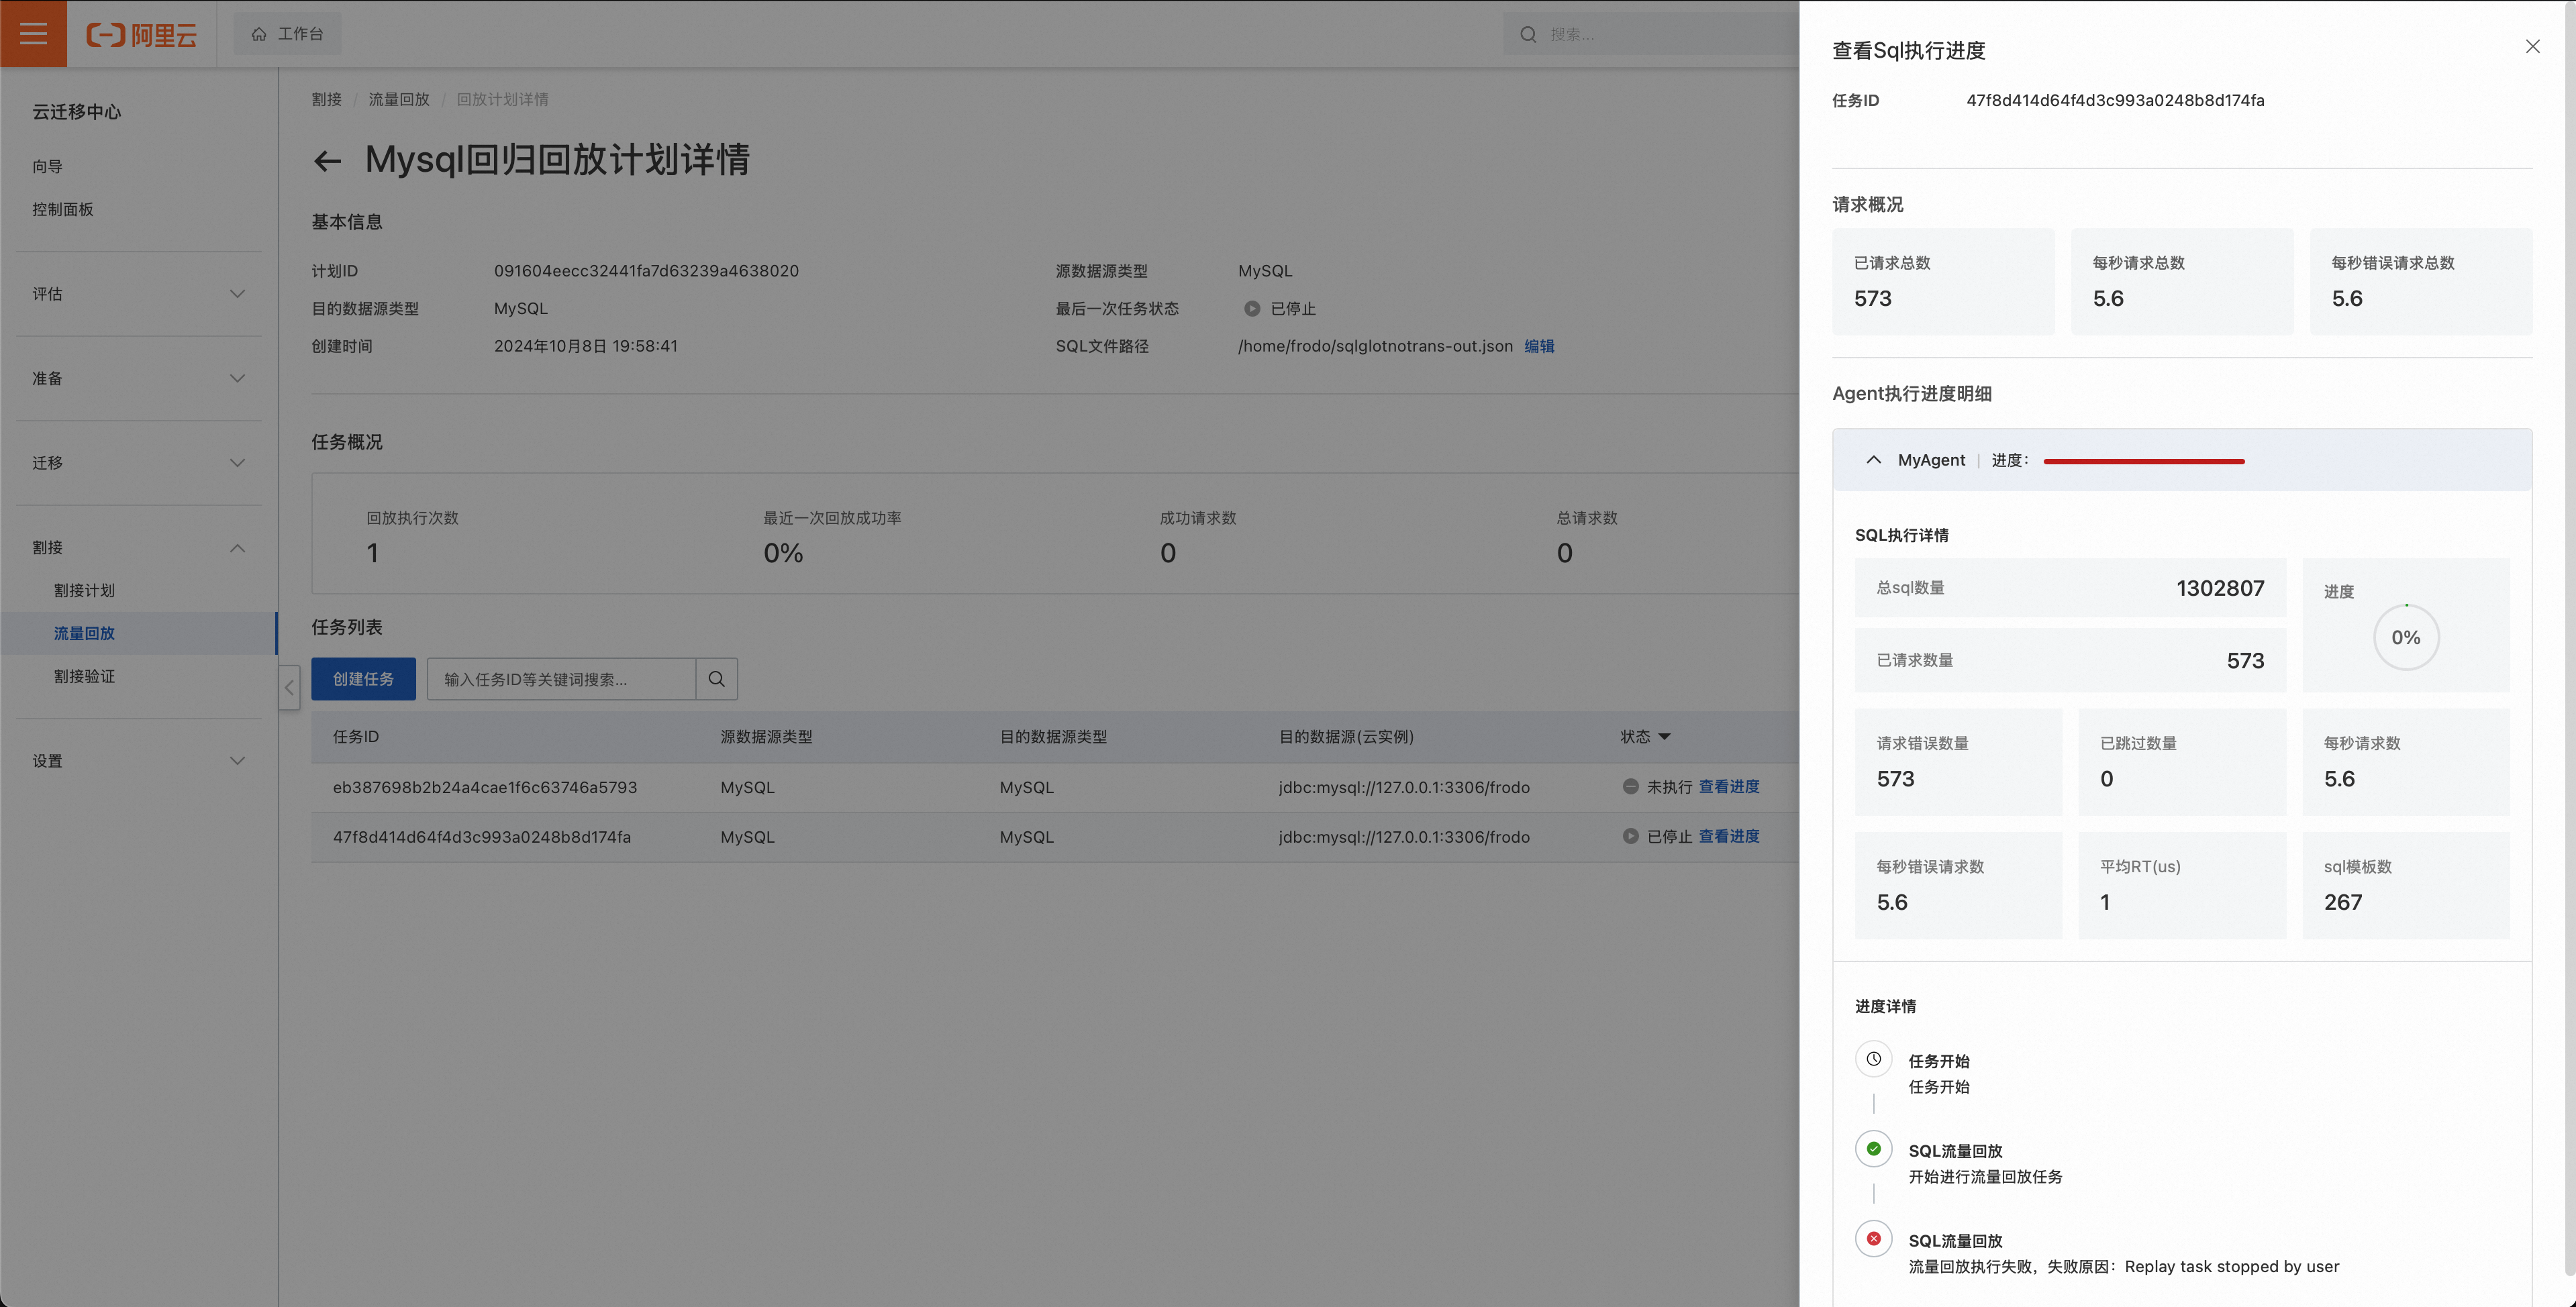Screen dimensions: 2576x1307
Task: Click the 每秒错误请求总数 summary card
Action: coord(2421,281)
